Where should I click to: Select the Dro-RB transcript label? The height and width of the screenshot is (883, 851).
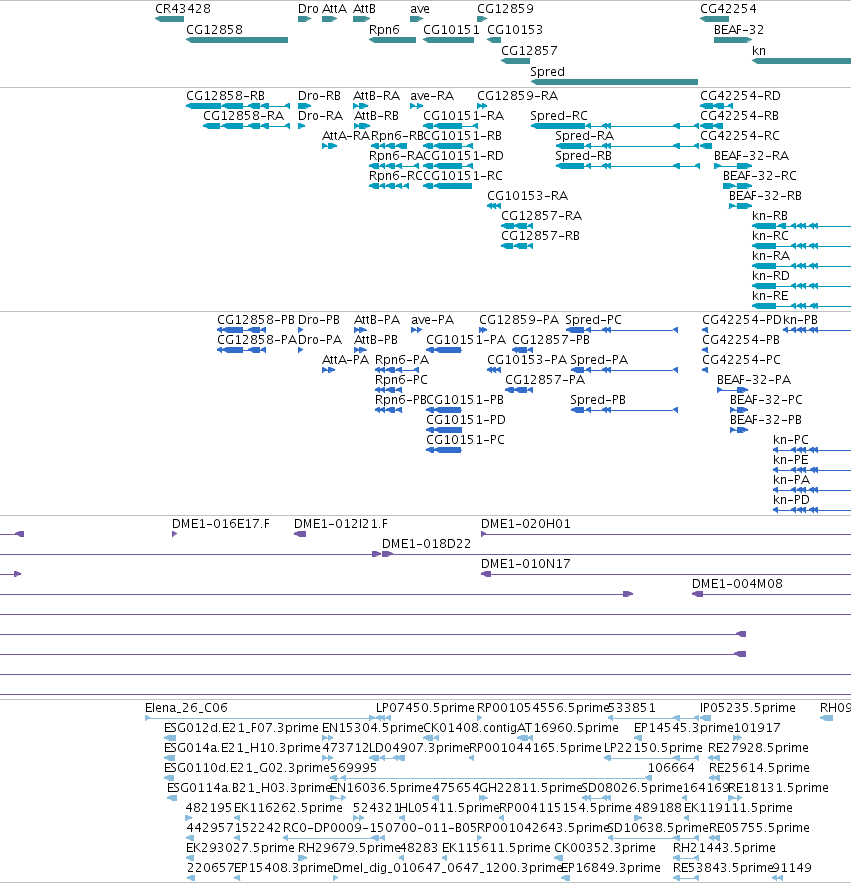coord(319,96)
